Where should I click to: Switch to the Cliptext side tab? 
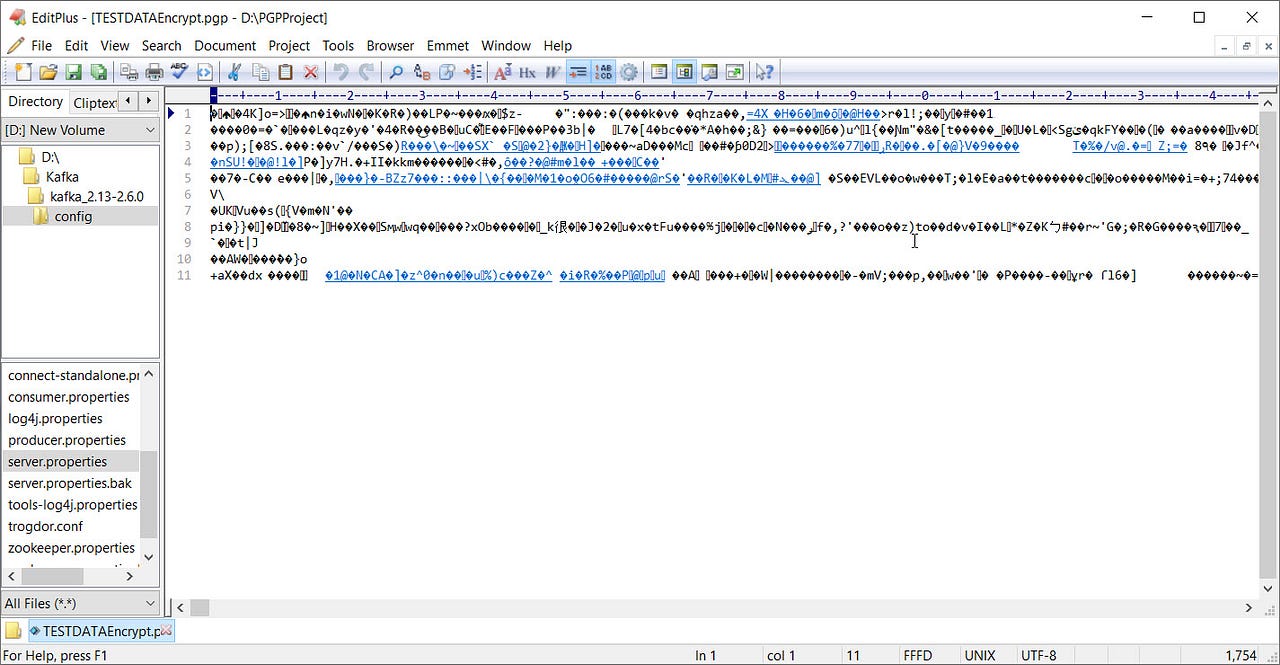click(94, 102)
